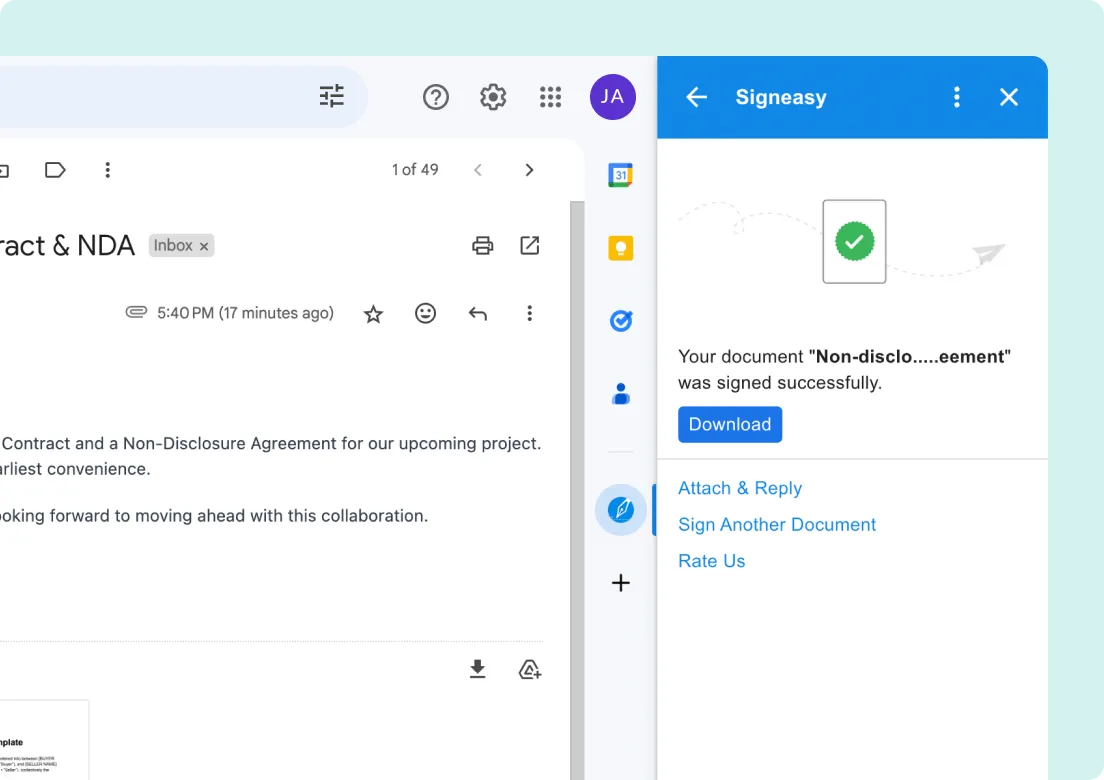Print all messages with printer icon
The width and height of the screenshot is (1104, 780).
pyautogui.click(x=482, y=246)
